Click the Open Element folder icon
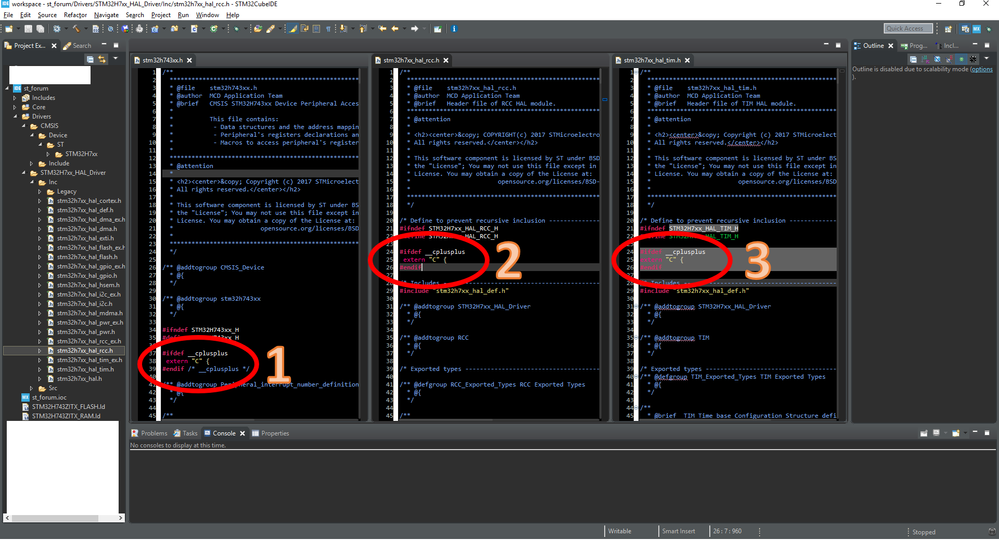Screen dimensions: 999x540 (257, 29)
